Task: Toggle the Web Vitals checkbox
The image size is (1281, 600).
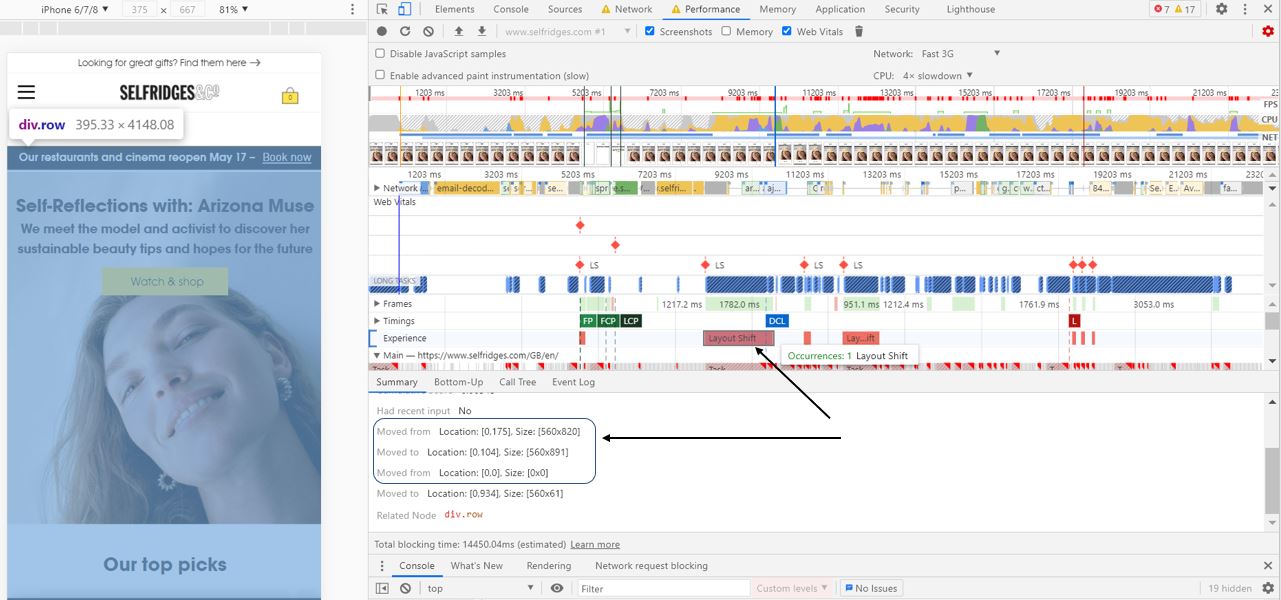Action: pyautogui.click(x=786, y=31)
